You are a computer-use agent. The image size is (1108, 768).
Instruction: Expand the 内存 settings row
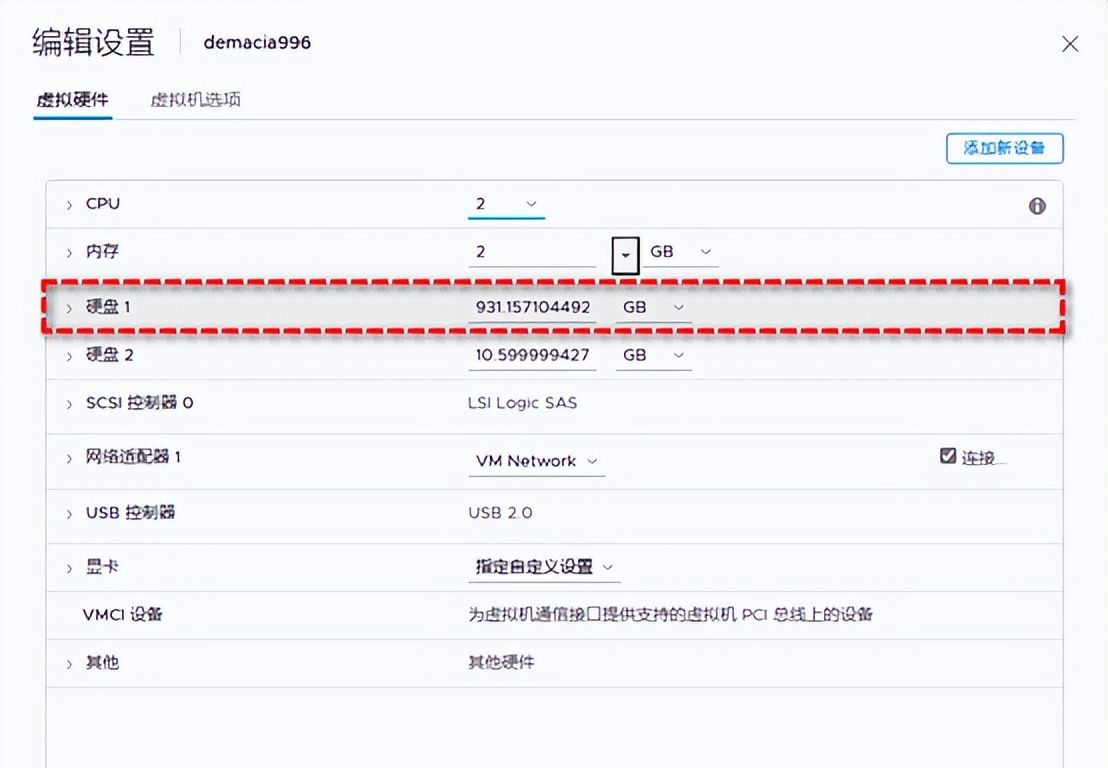68,252
